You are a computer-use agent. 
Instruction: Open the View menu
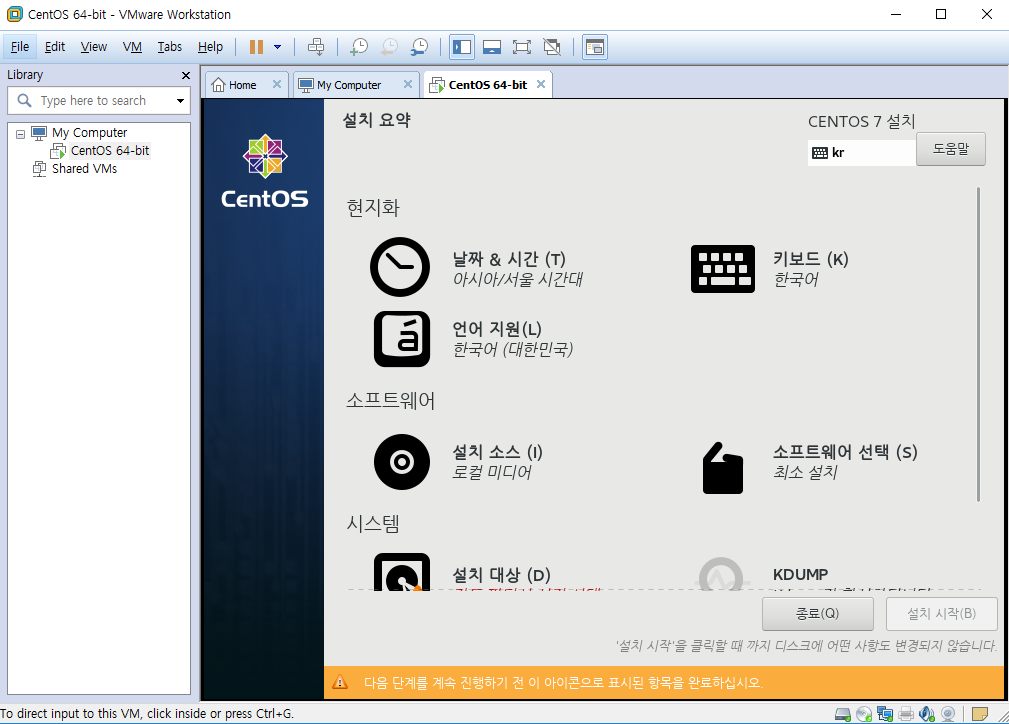tap(93, 47)
